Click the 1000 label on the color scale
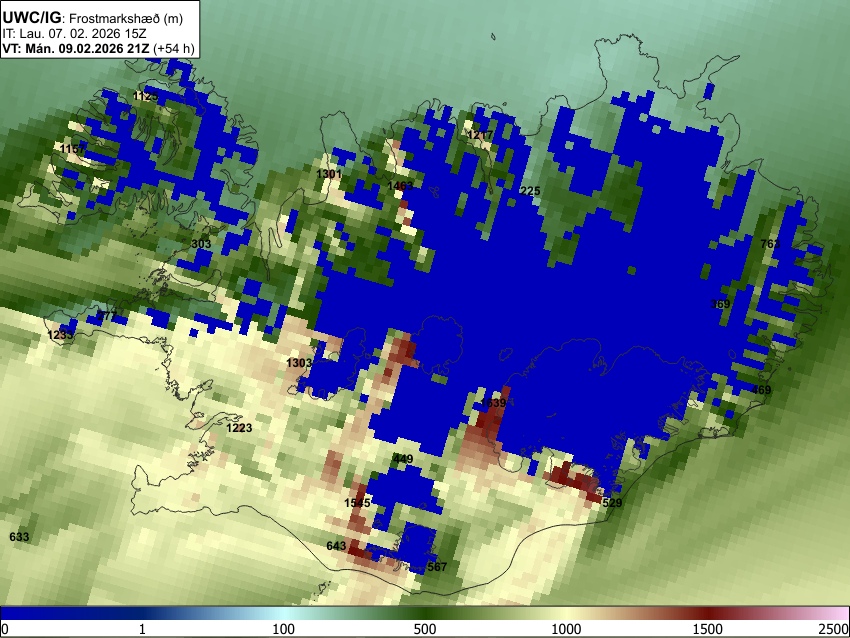850x638 pixels. pyautogui.click(x=566, y=629)
